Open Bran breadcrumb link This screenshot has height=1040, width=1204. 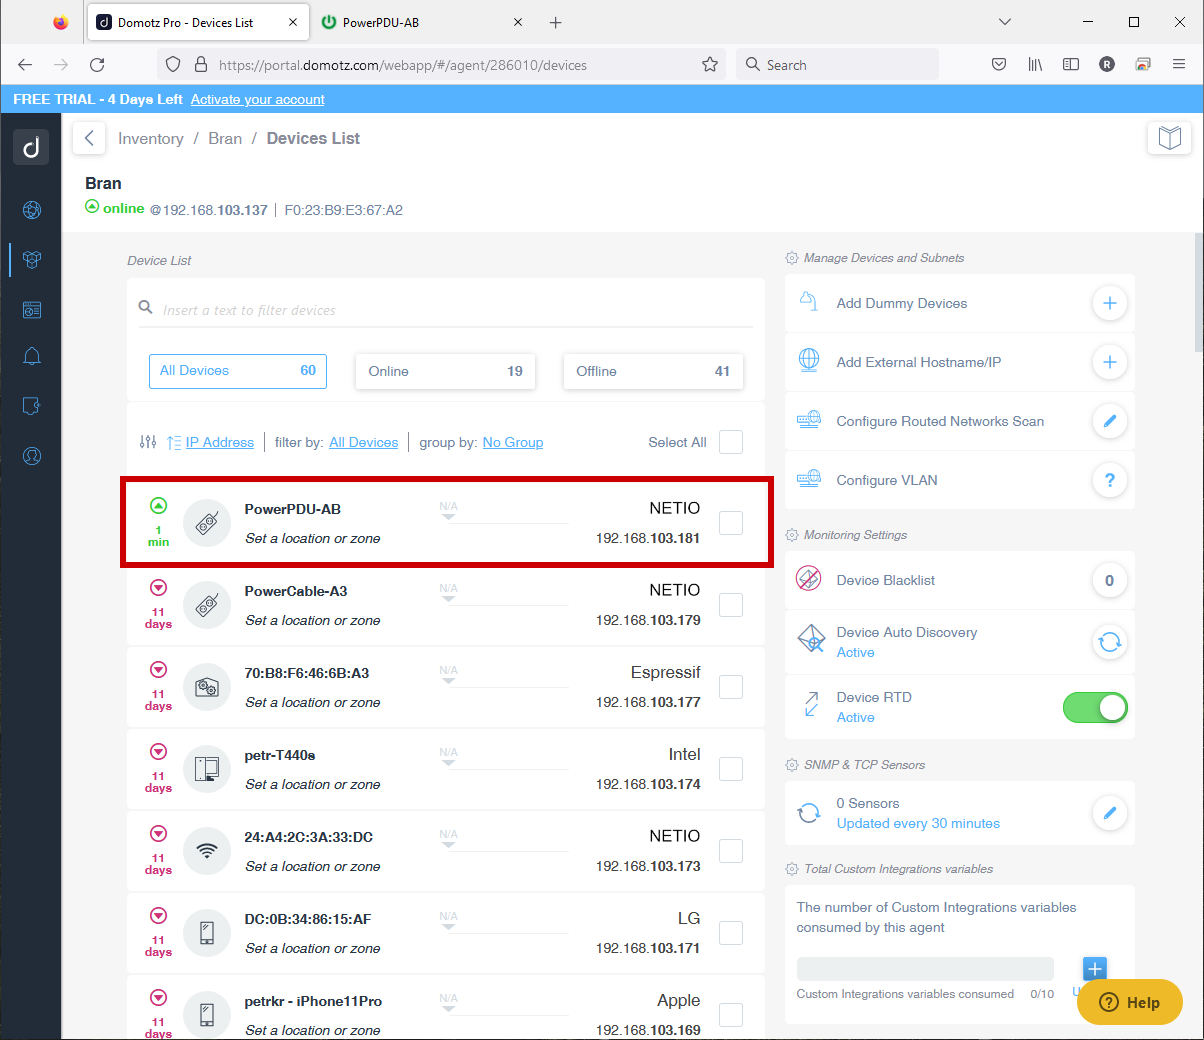click(x=225, y=138)
